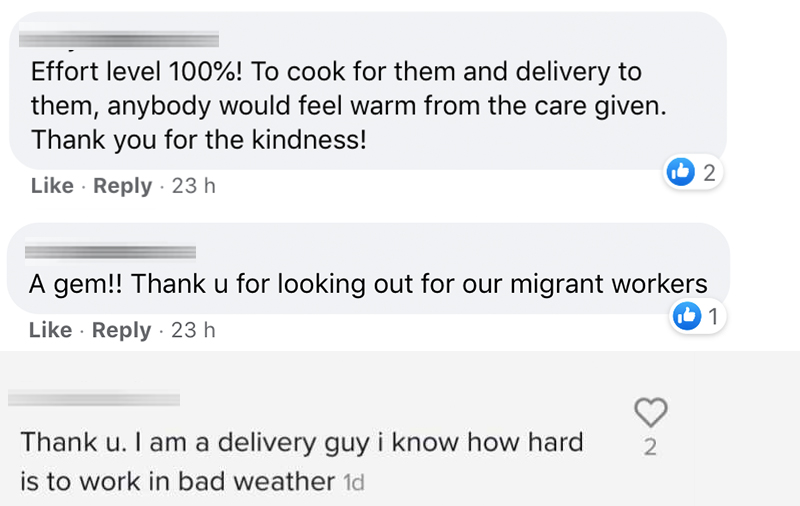Click the reaction count 1 on the "A gem!!" comment
This screenshot has height=506, width=800.
pos(712,317)
